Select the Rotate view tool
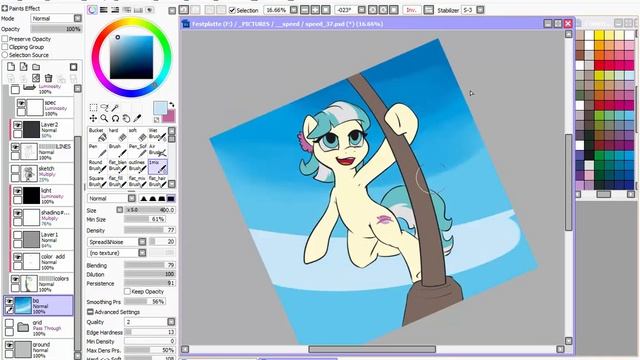This screenshot has height=360, width=640. tap(116, 118)
